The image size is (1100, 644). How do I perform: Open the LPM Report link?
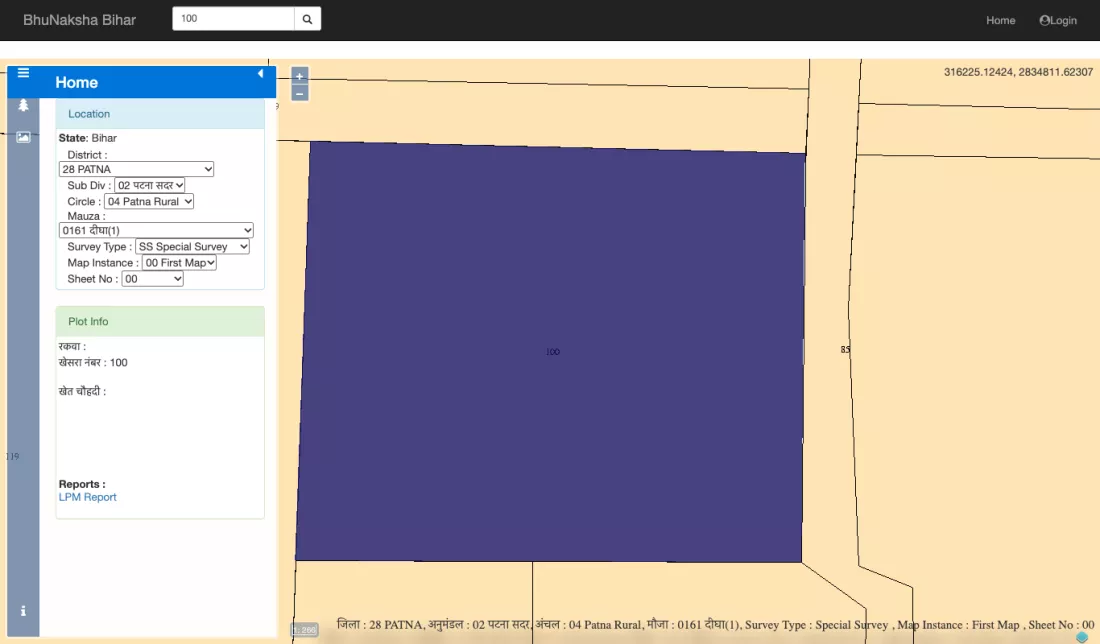(87, 497)
